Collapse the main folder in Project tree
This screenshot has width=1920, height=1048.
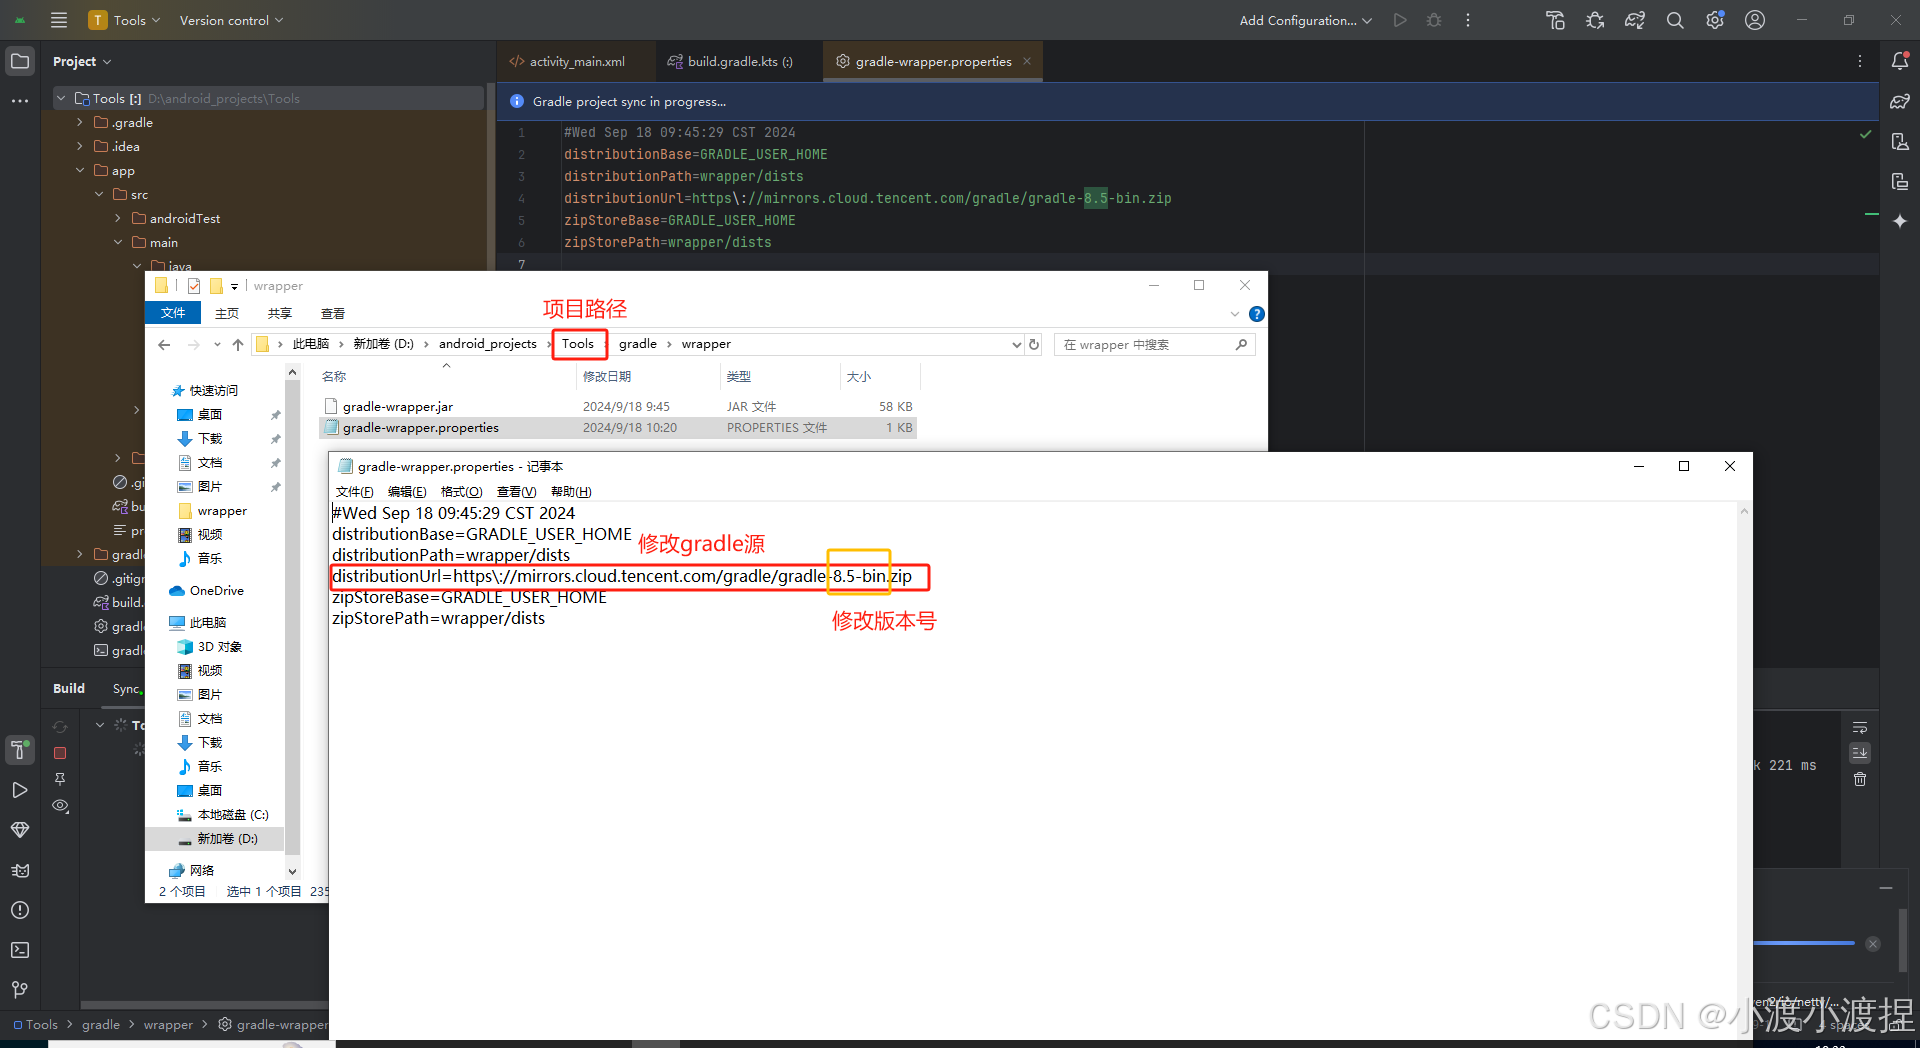click(118, 242)
